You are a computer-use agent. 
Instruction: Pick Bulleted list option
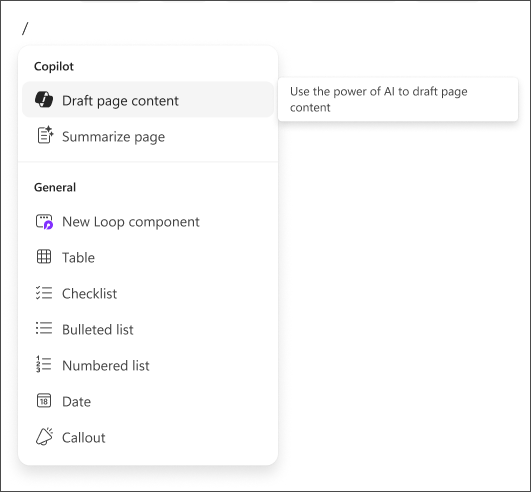pyautogui.click(x=148, y=329)
